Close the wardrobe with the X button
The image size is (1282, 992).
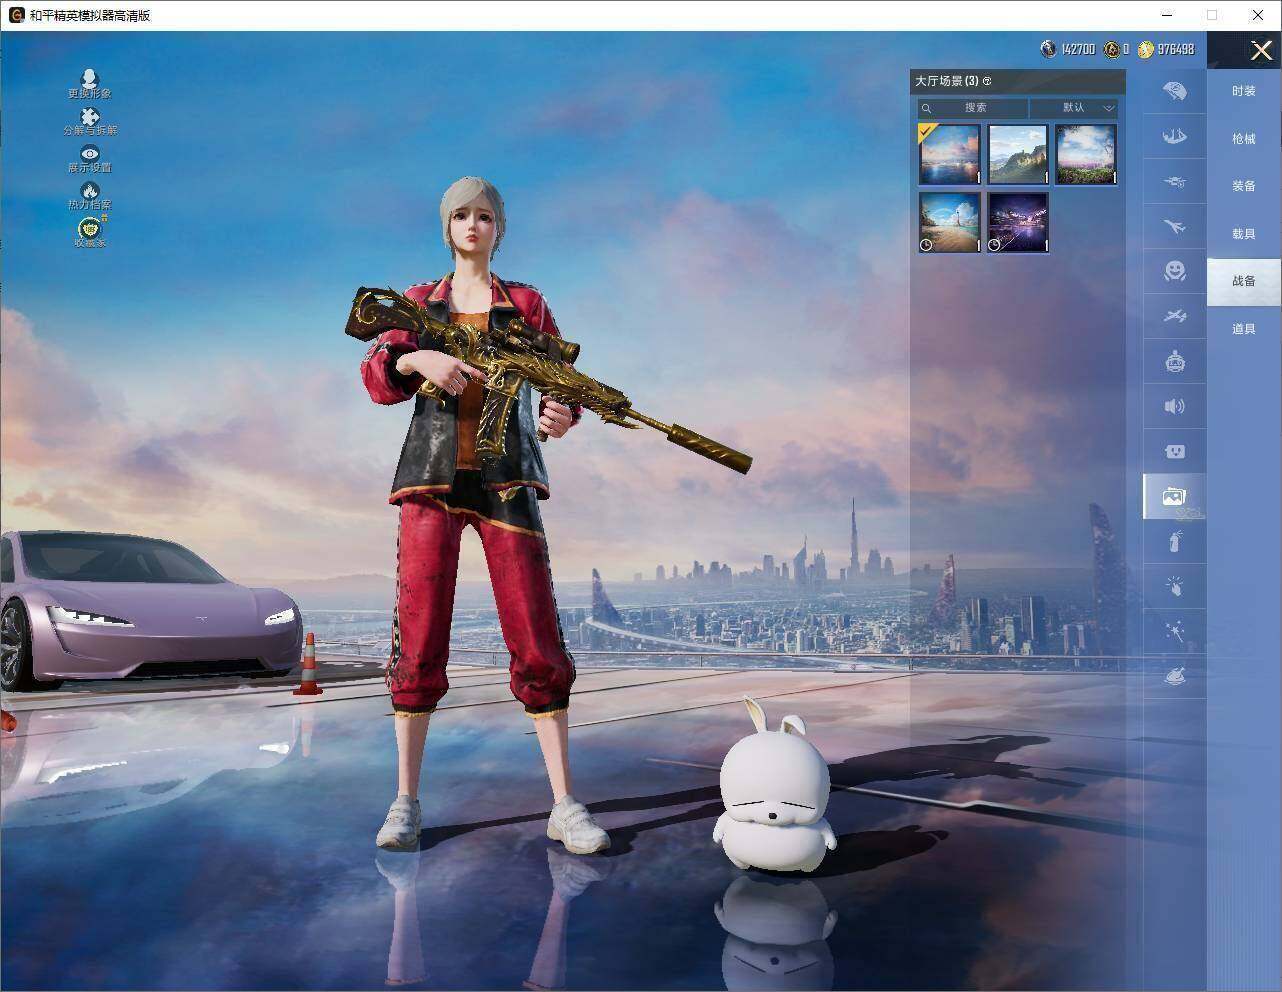[1261, 50]
